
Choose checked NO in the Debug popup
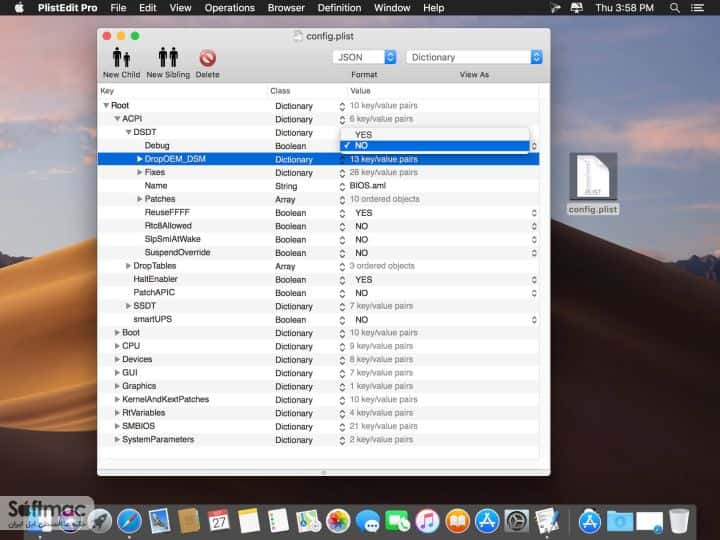coord(435,146)
